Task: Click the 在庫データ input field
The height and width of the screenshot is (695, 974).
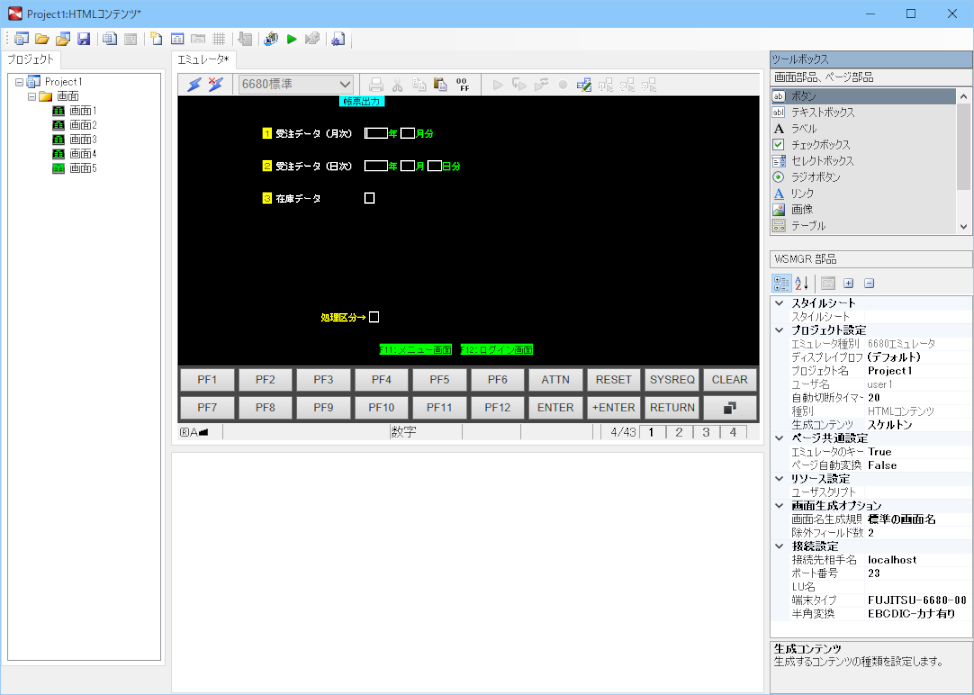Action: pyautogui.click(x=369, y=198)
